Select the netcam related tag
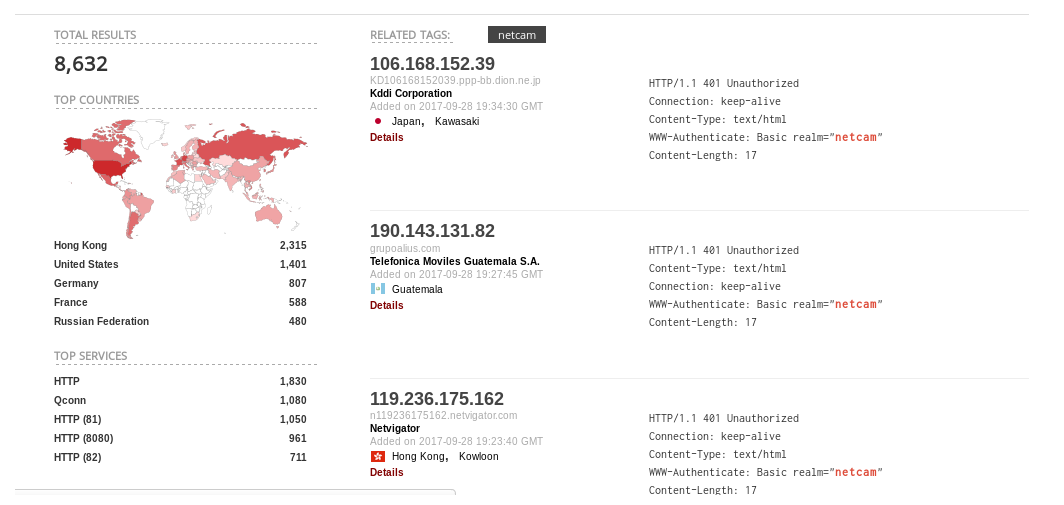The width and height of the screenshot is (1064, 505). [x=517, y=35]
